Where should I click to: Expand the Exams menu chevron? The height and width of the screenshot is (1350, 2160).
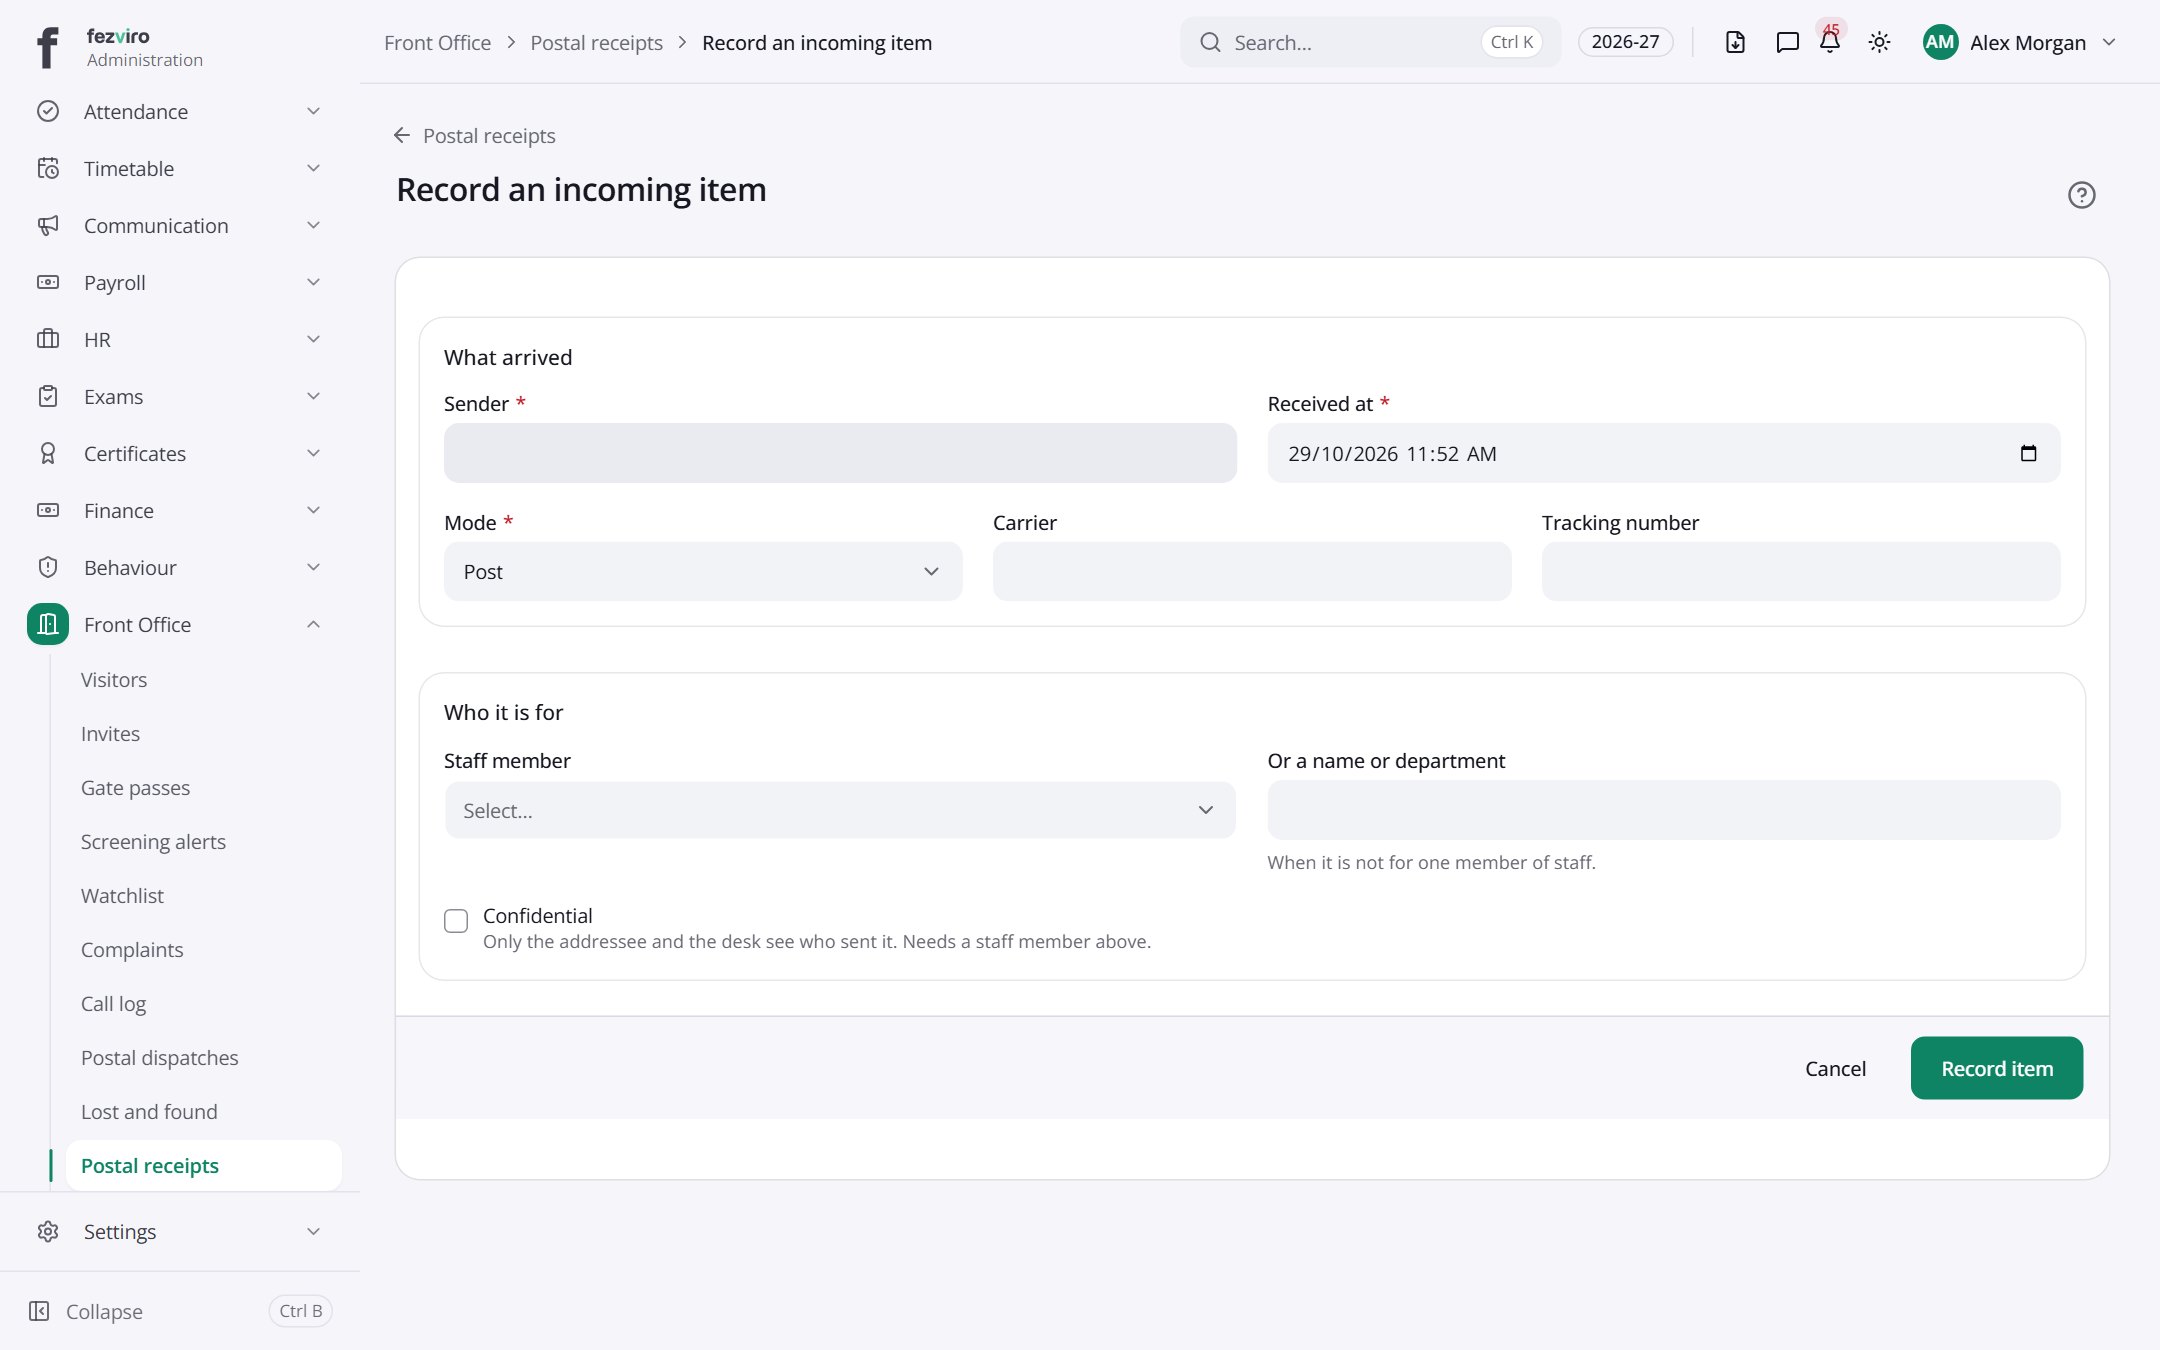pos(313,396)
